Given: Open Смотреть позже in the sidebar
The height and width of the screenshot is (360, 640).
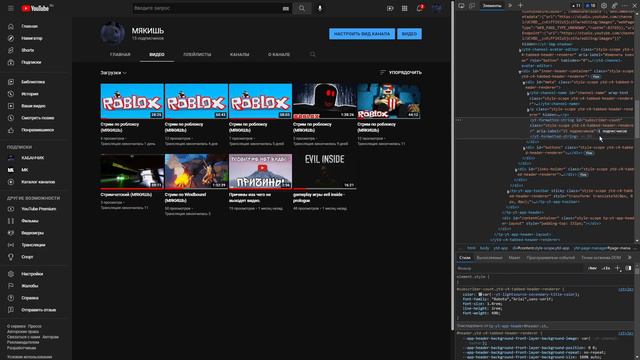Looking at the screenshot, I should [35, 118].
